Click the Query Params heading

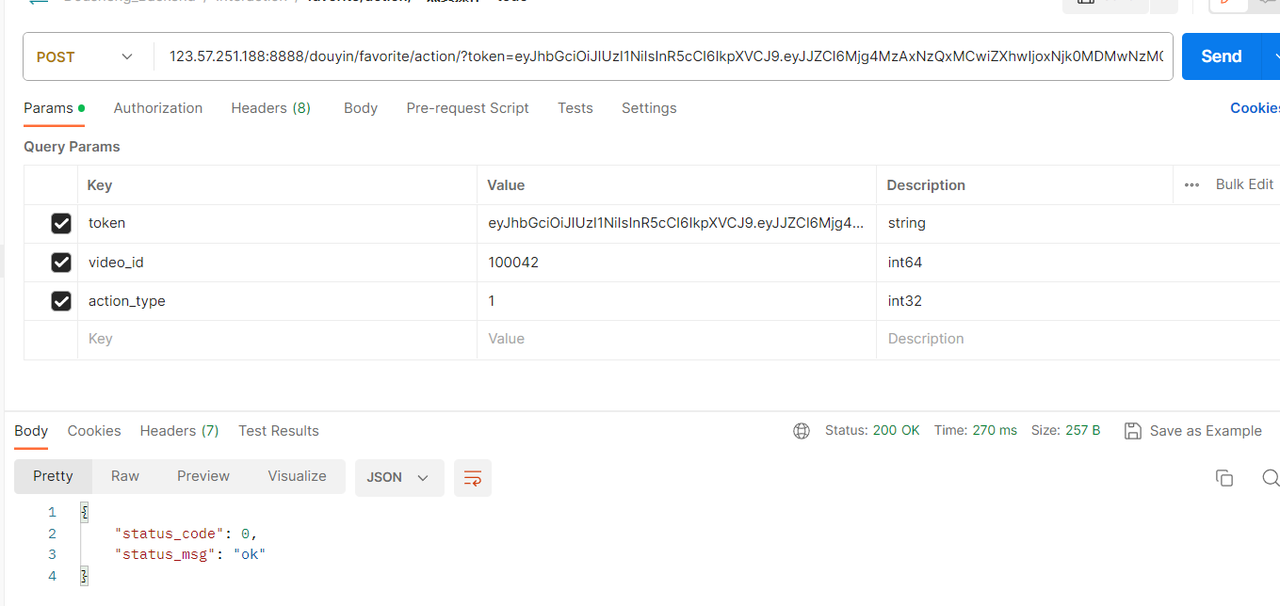click(72, 147)
